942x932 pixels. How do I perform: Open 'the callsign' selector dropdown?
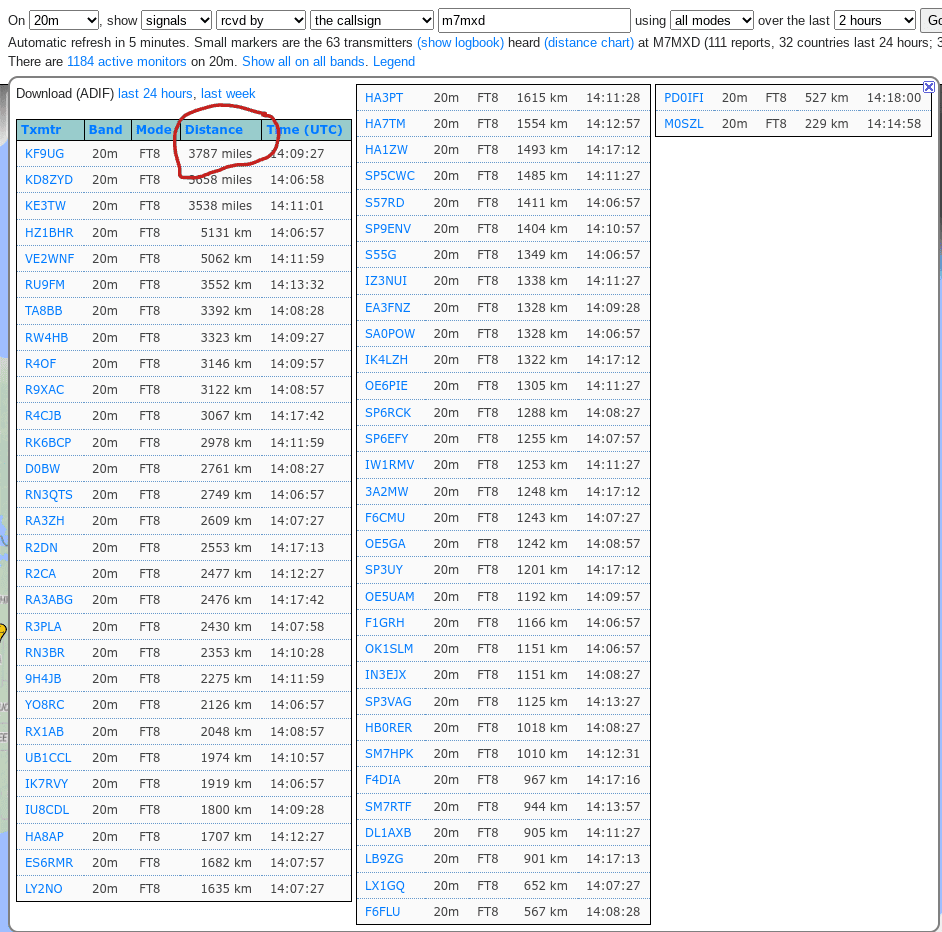(372, 20)
